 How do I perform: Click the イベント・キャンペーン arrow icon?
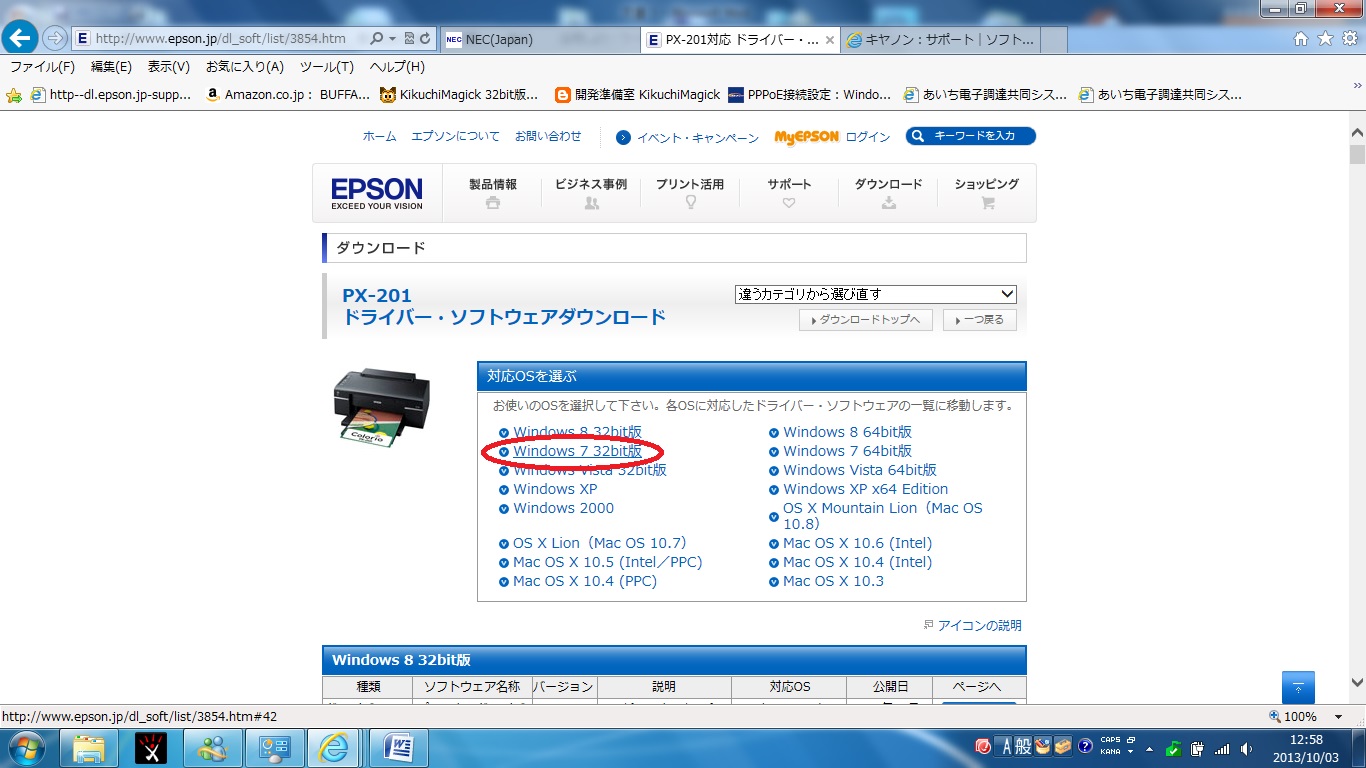(623, 137)
